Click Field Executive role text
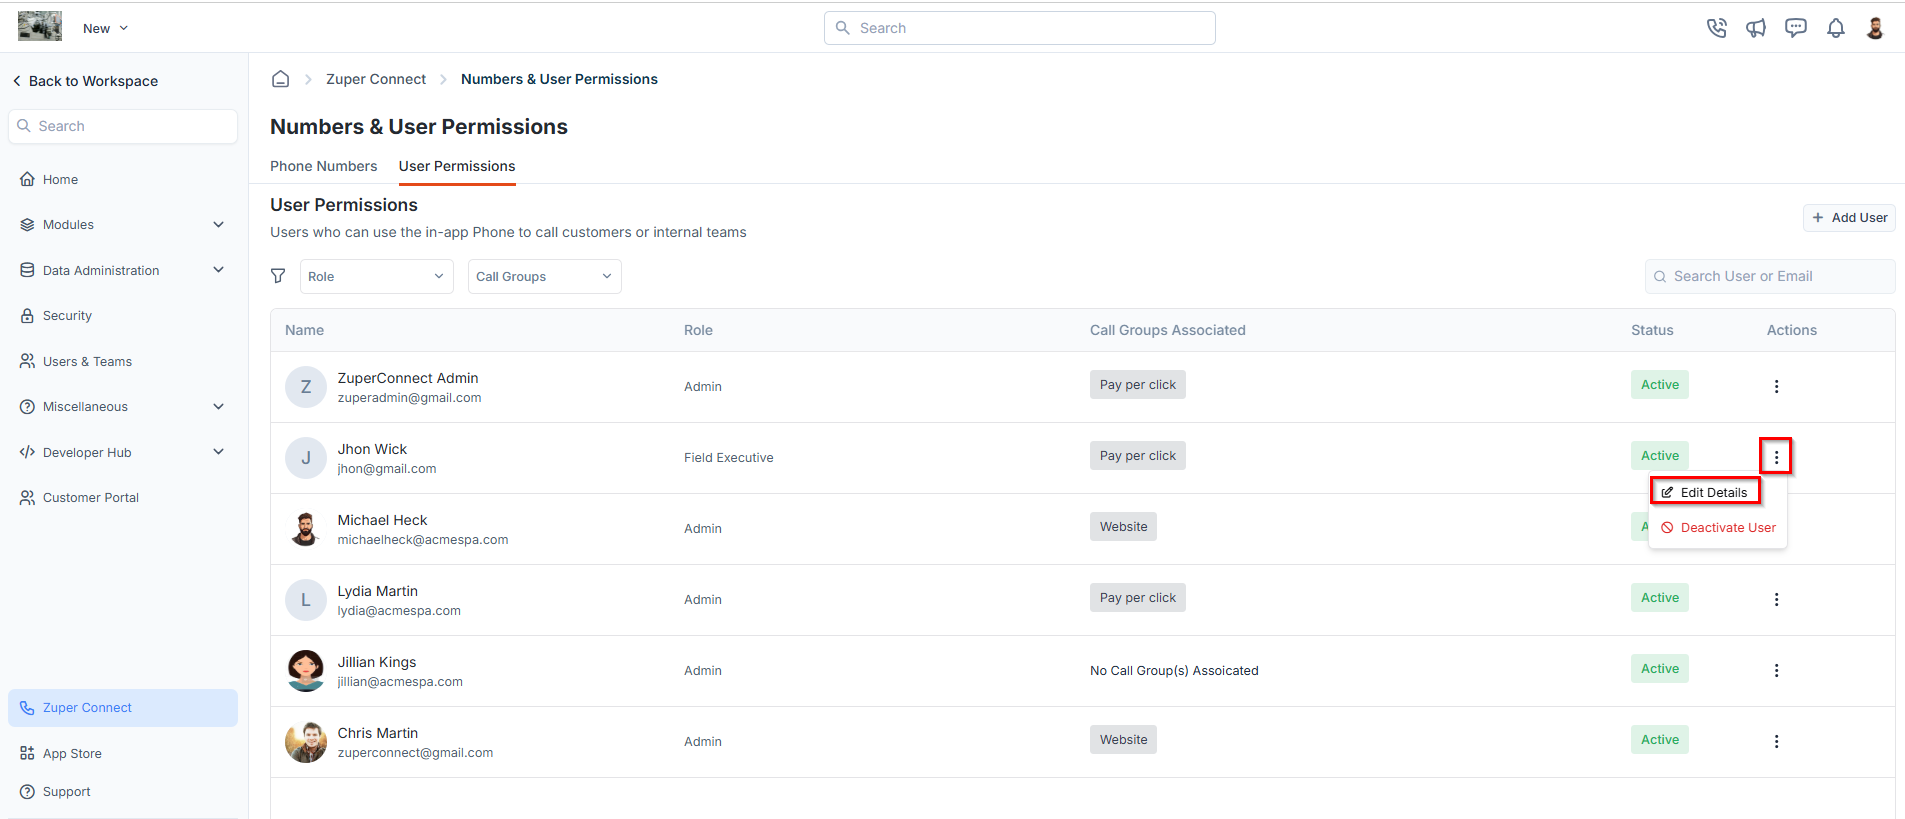 pos(729,458)
